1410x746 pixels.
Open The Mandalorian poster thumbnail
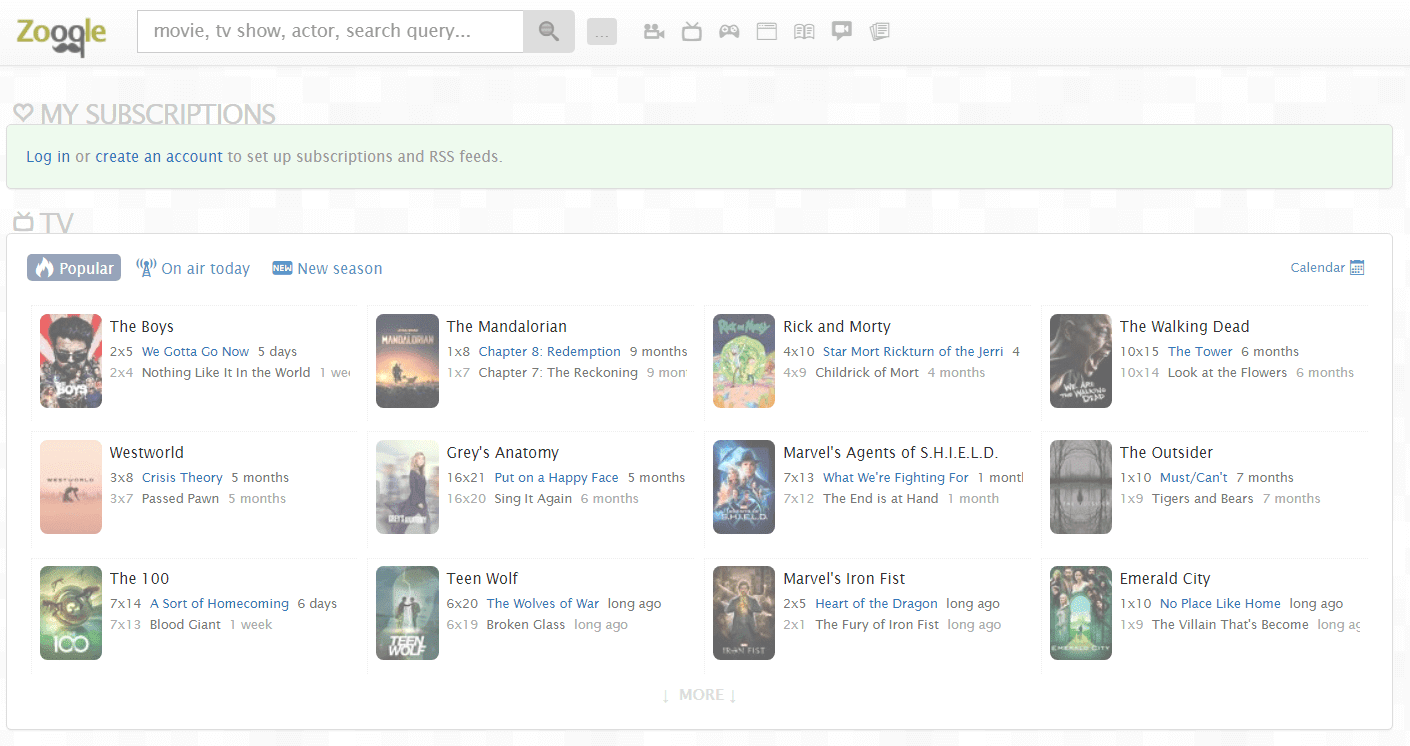[407, 361]
